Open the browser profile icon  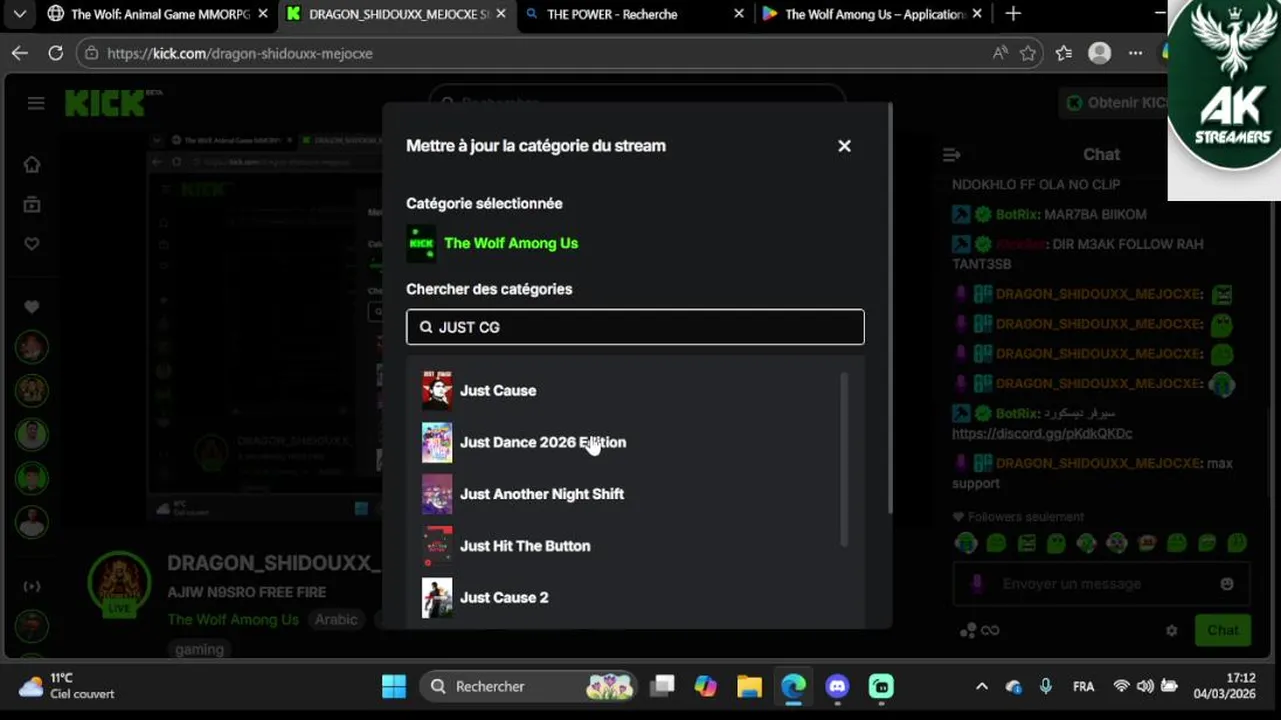(x=1100, y=53)
